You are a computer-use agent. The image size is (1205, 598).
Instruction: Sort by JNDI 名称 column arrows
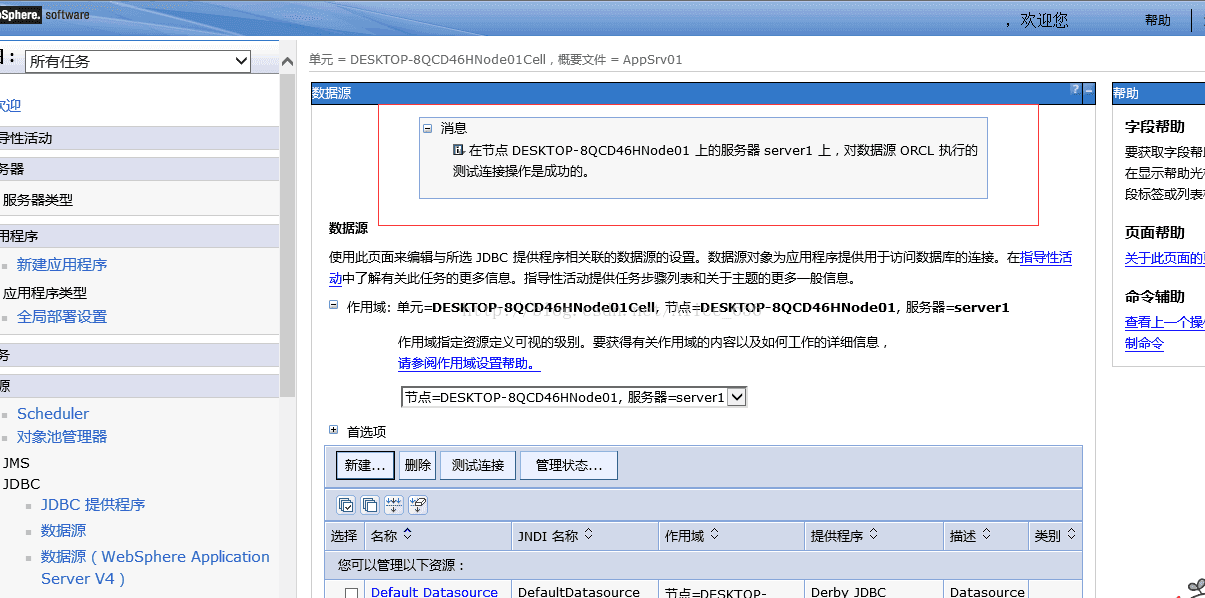point(589,535)
